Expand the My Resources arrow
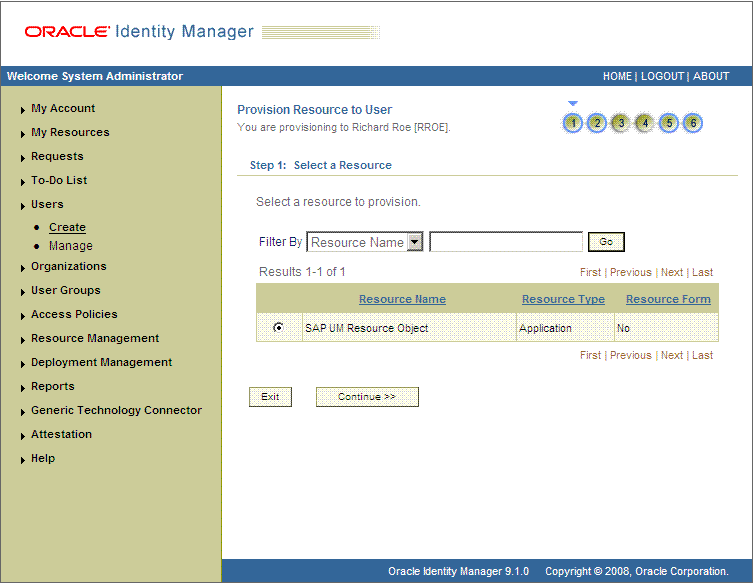This screenshot has height=583, width=753. [x=23, y=134]
